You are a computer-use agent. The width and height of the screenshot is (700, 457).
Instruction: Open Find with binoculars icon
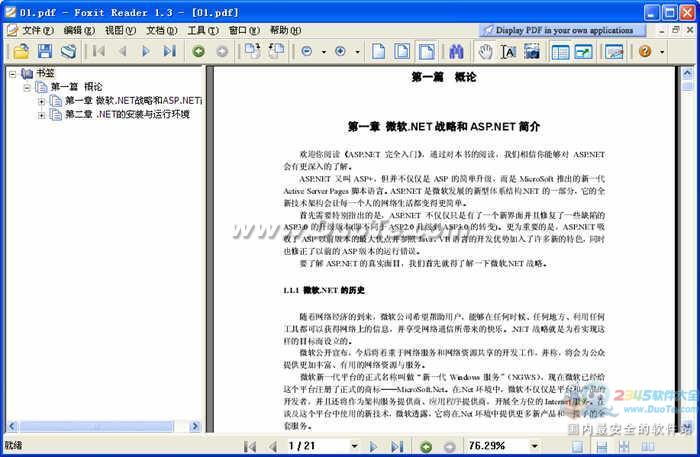[456, 52]
